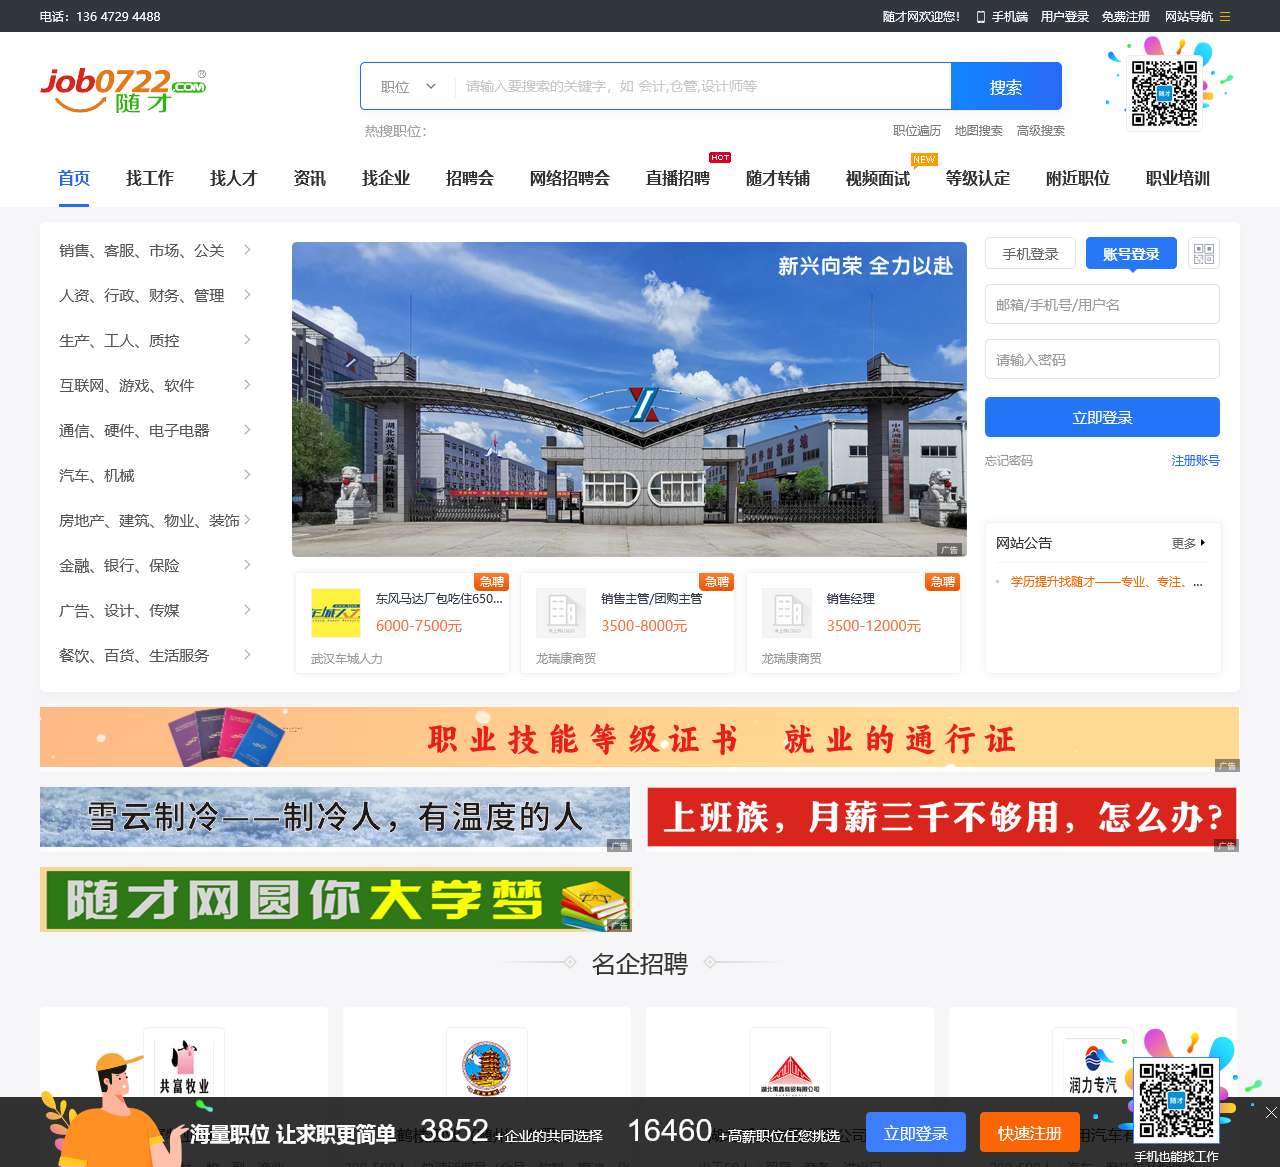1280x1167 pixels.
Task: Click the 随才网圆你大学梦 banner ad
Action: coord(335,900)
